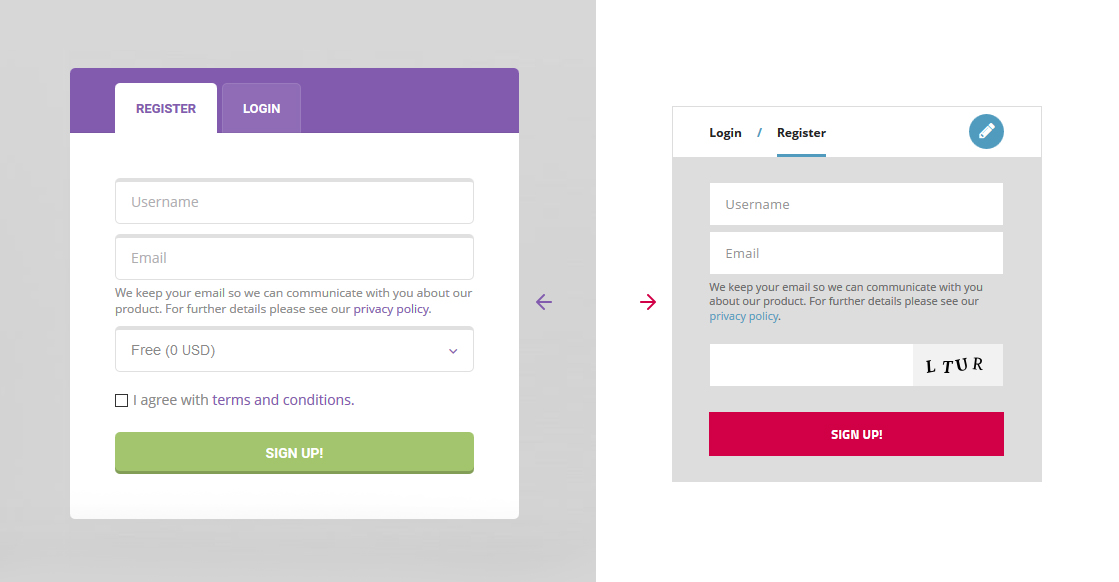
Task: Open the blue privacy policy link
Action: click(x=743, y=316)
